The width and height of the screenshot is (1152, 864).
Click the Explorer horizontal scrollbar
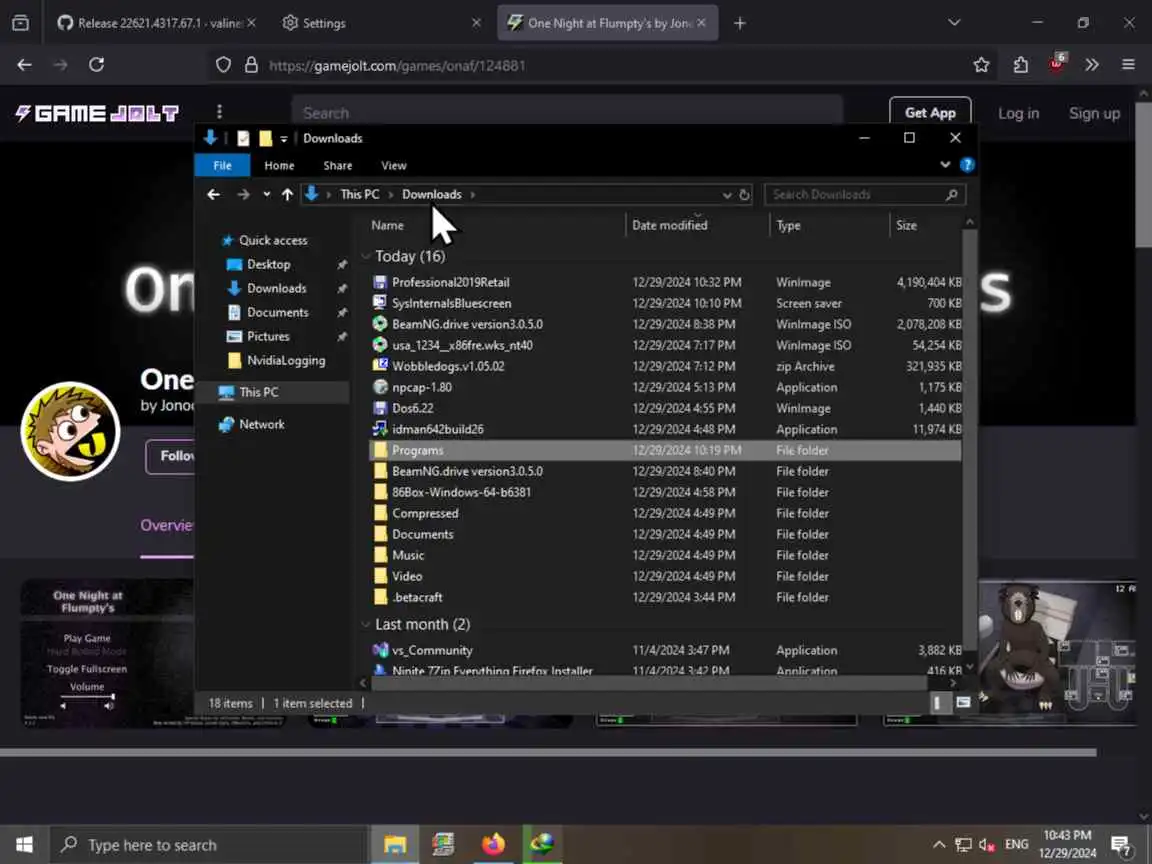click(x=649, y=683)
